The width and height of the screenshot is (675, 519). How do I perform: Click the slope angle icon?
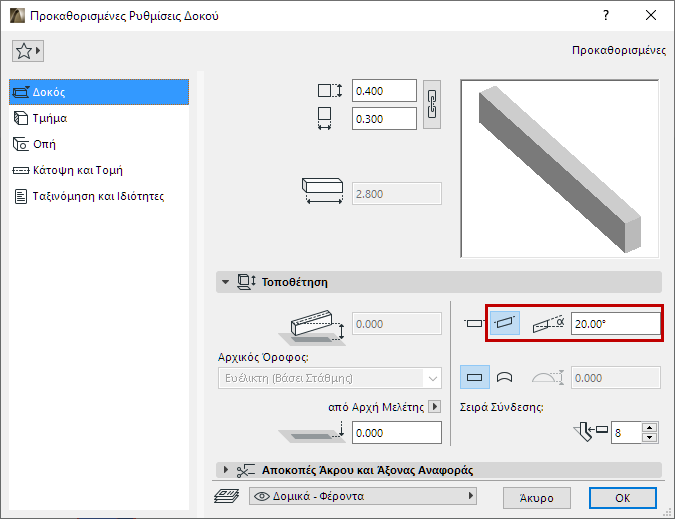[548, 324]
